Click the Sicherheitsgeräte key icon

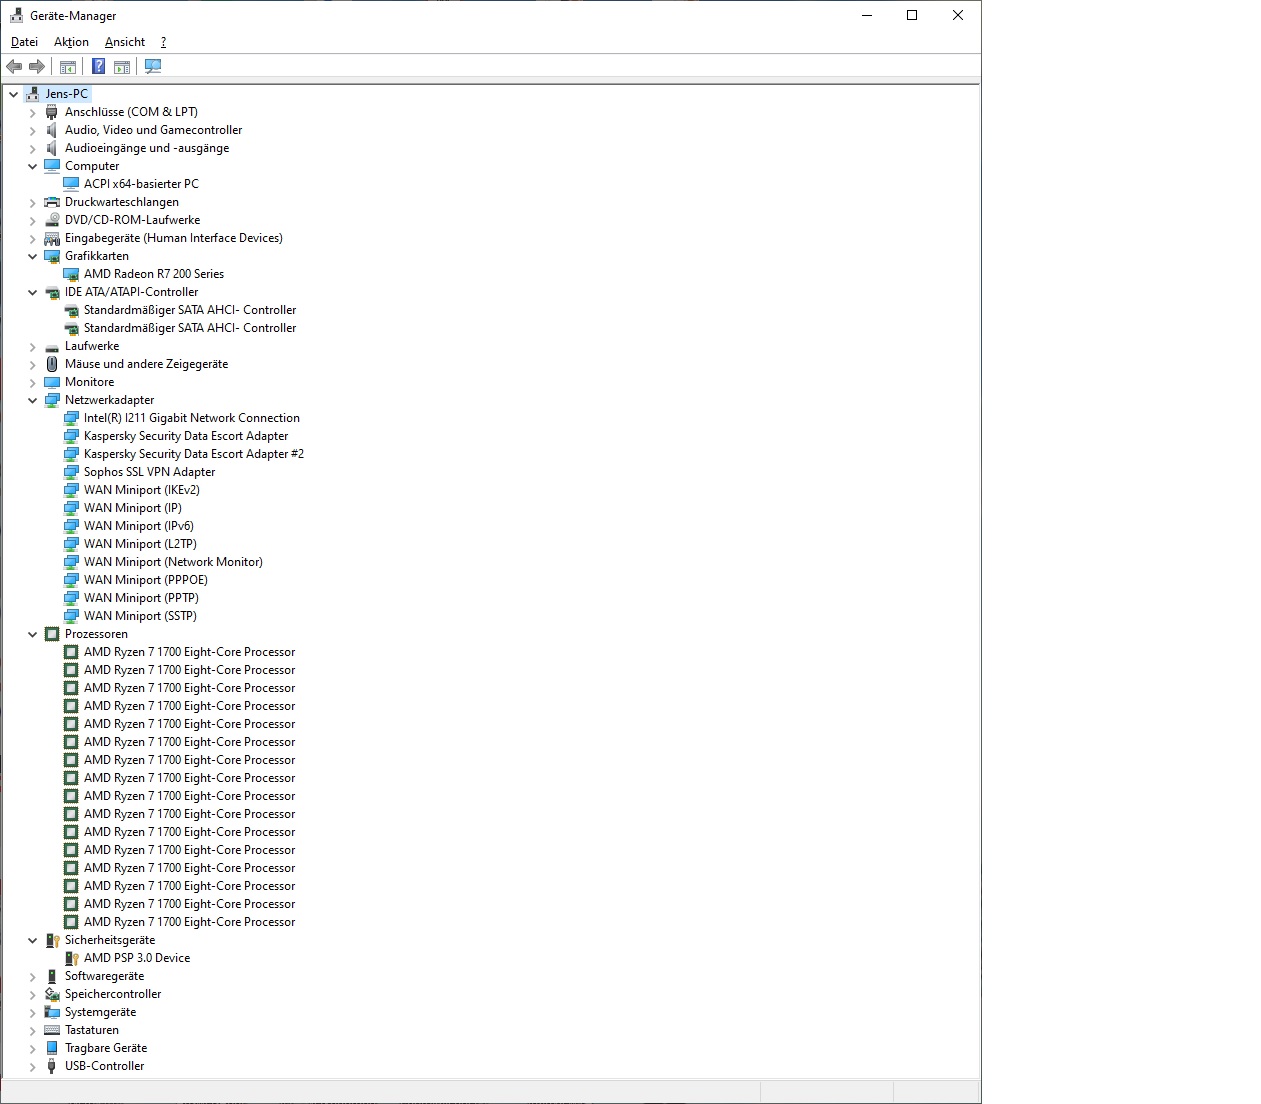tap(52, 940)
